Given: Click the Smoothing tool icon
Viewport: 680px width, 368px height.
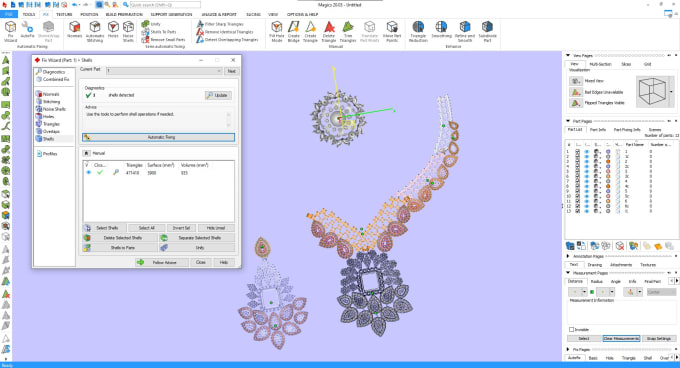Looking at the screenshot, I should click(441, 31).
